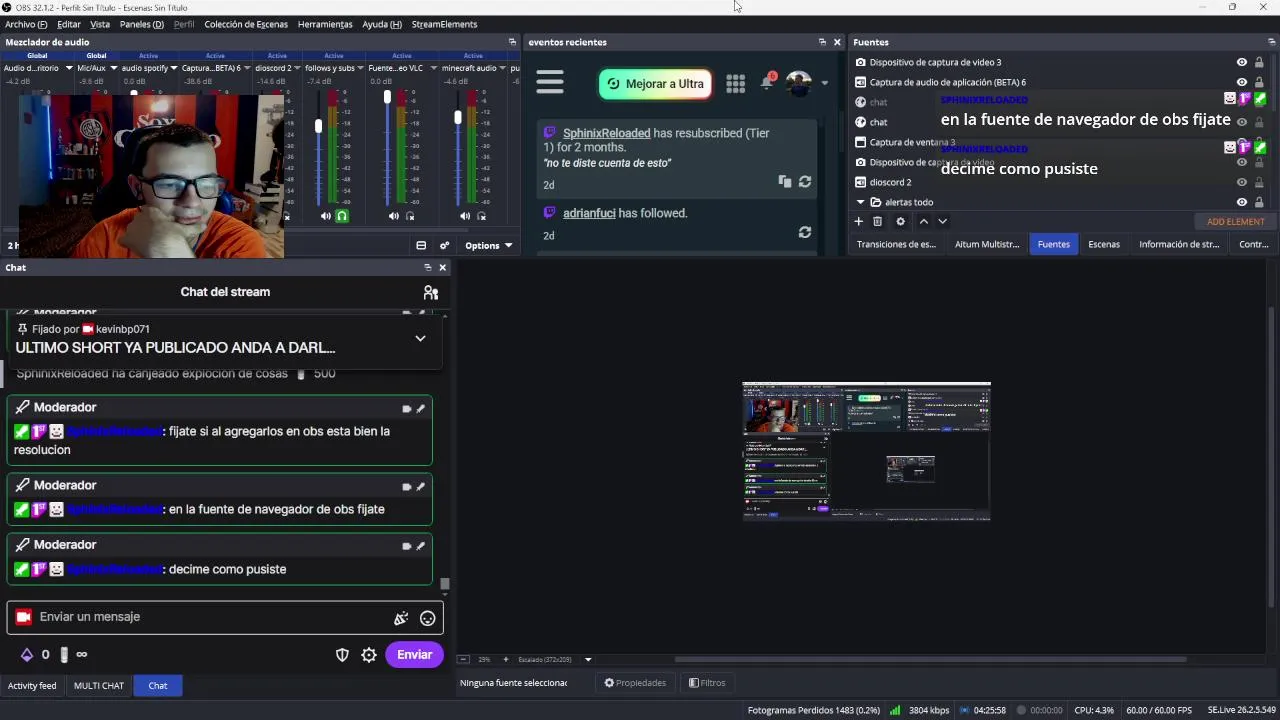Open the notifications bell with red badge
Viewport: 1280px width, 720px height.
tap(768, 82)
